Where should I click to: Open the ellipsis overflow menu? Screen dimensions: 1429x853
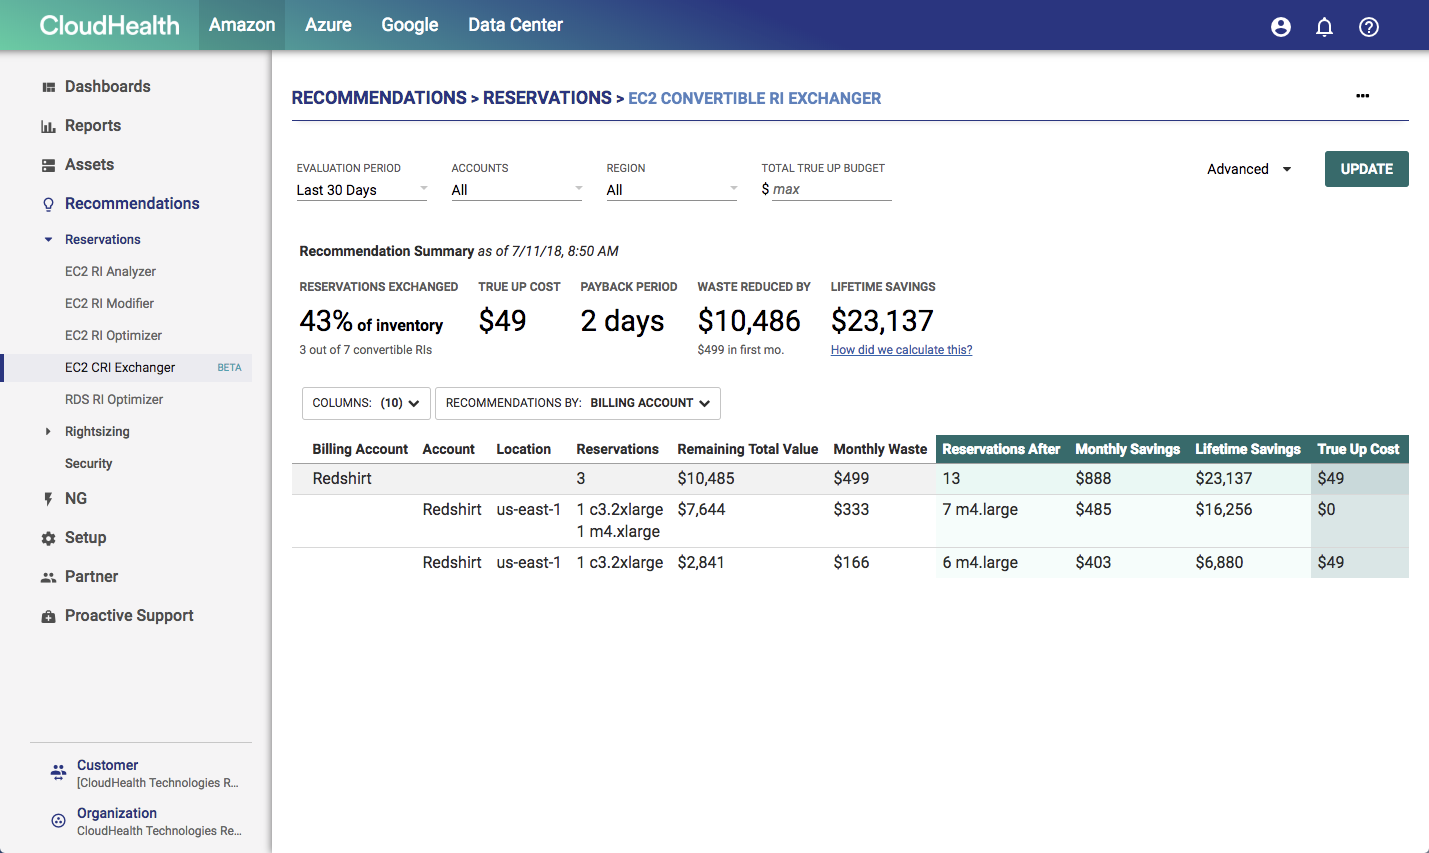pyautogui.click(x=1362, y=96)
